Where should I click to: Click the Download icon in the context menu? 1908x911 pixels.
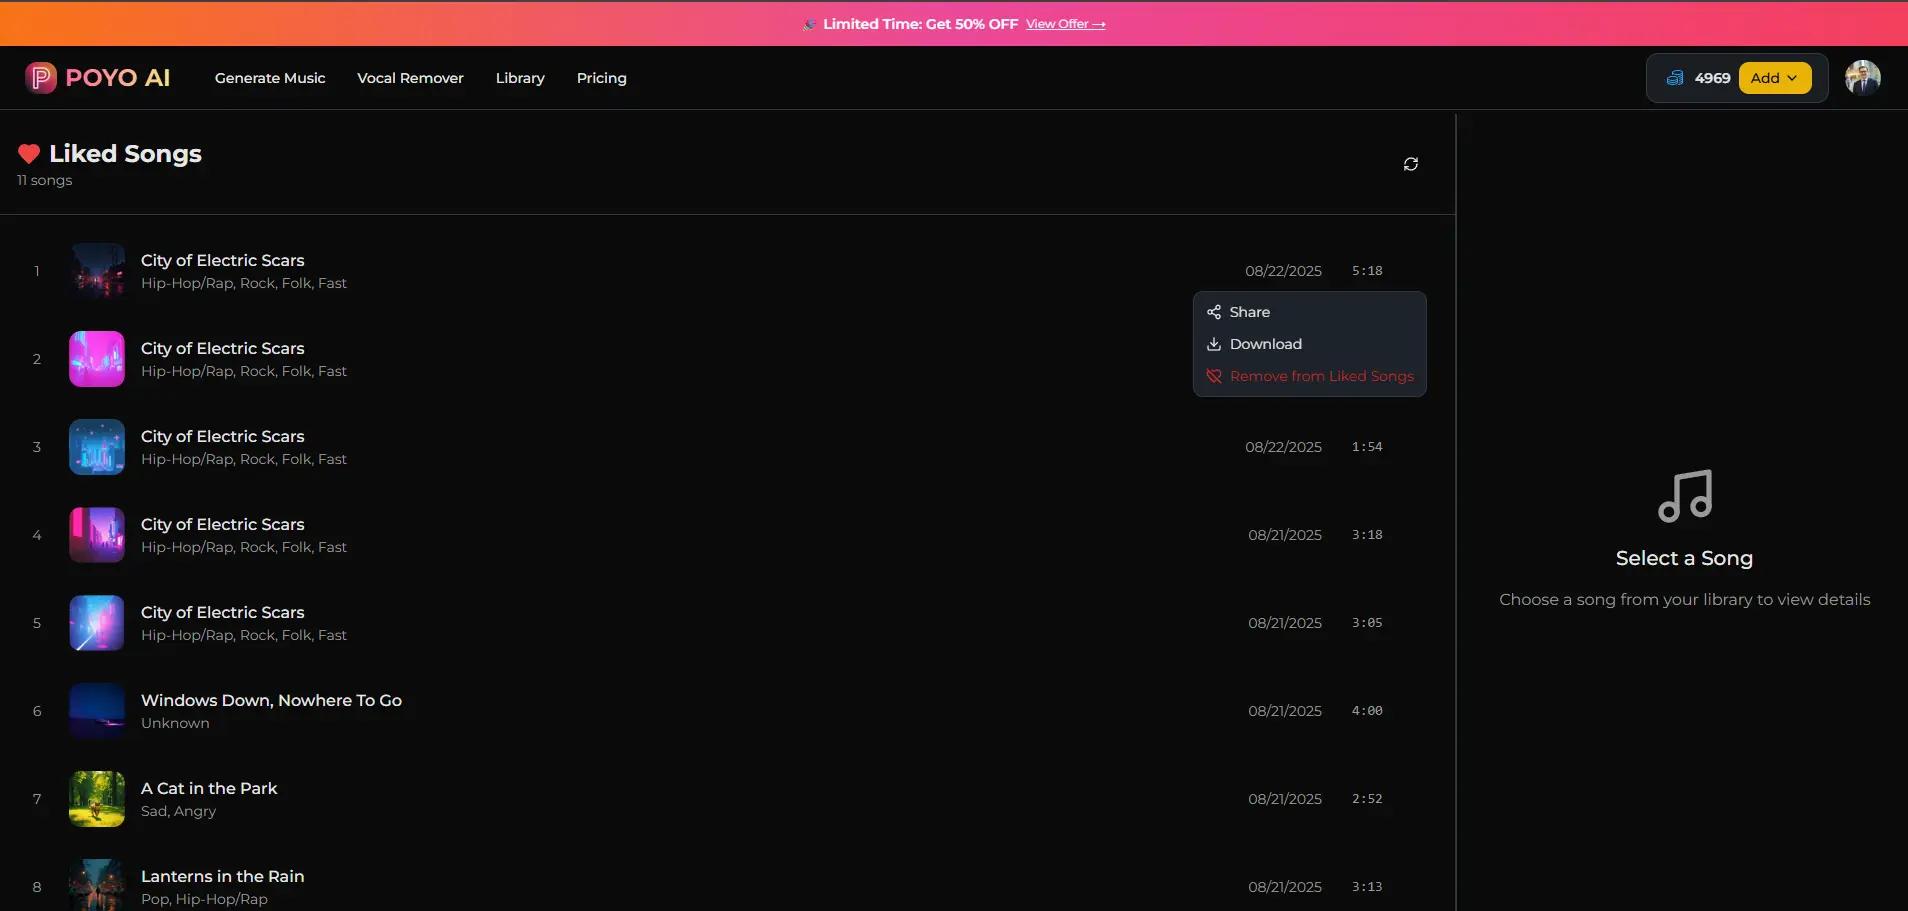click(1214, 344)
